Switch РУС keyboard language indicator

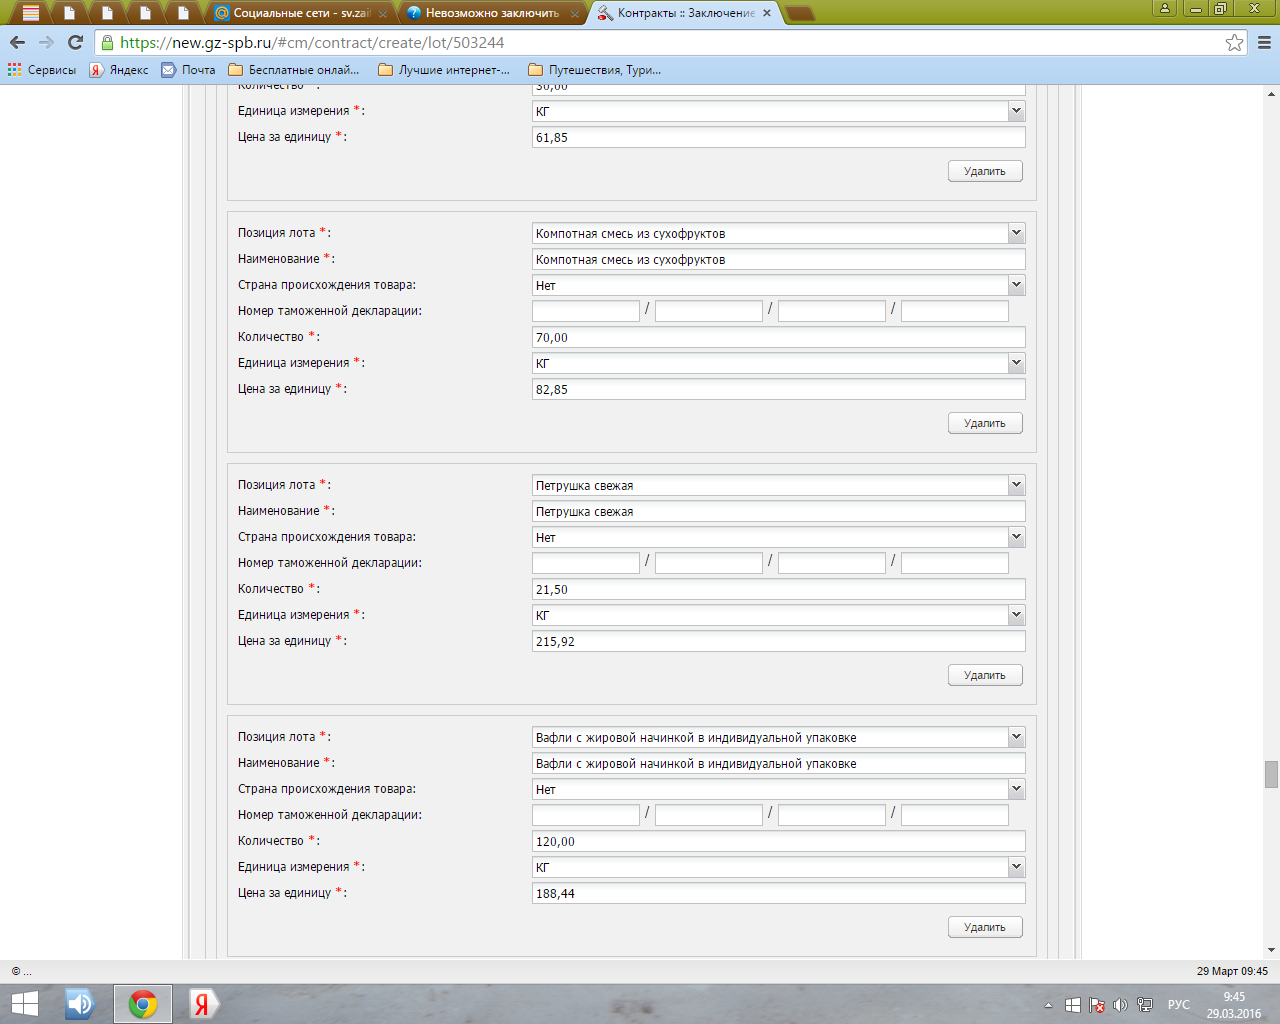[x=1179, y=1005]
